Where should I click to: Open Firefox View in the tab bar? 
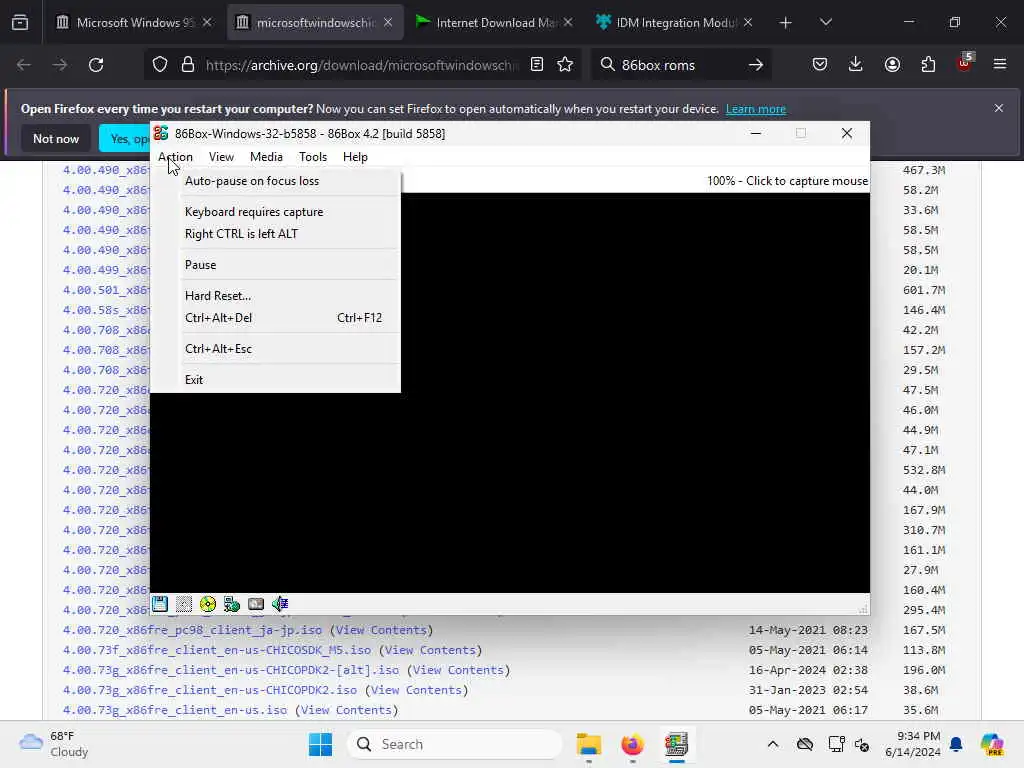pos(20,23)
